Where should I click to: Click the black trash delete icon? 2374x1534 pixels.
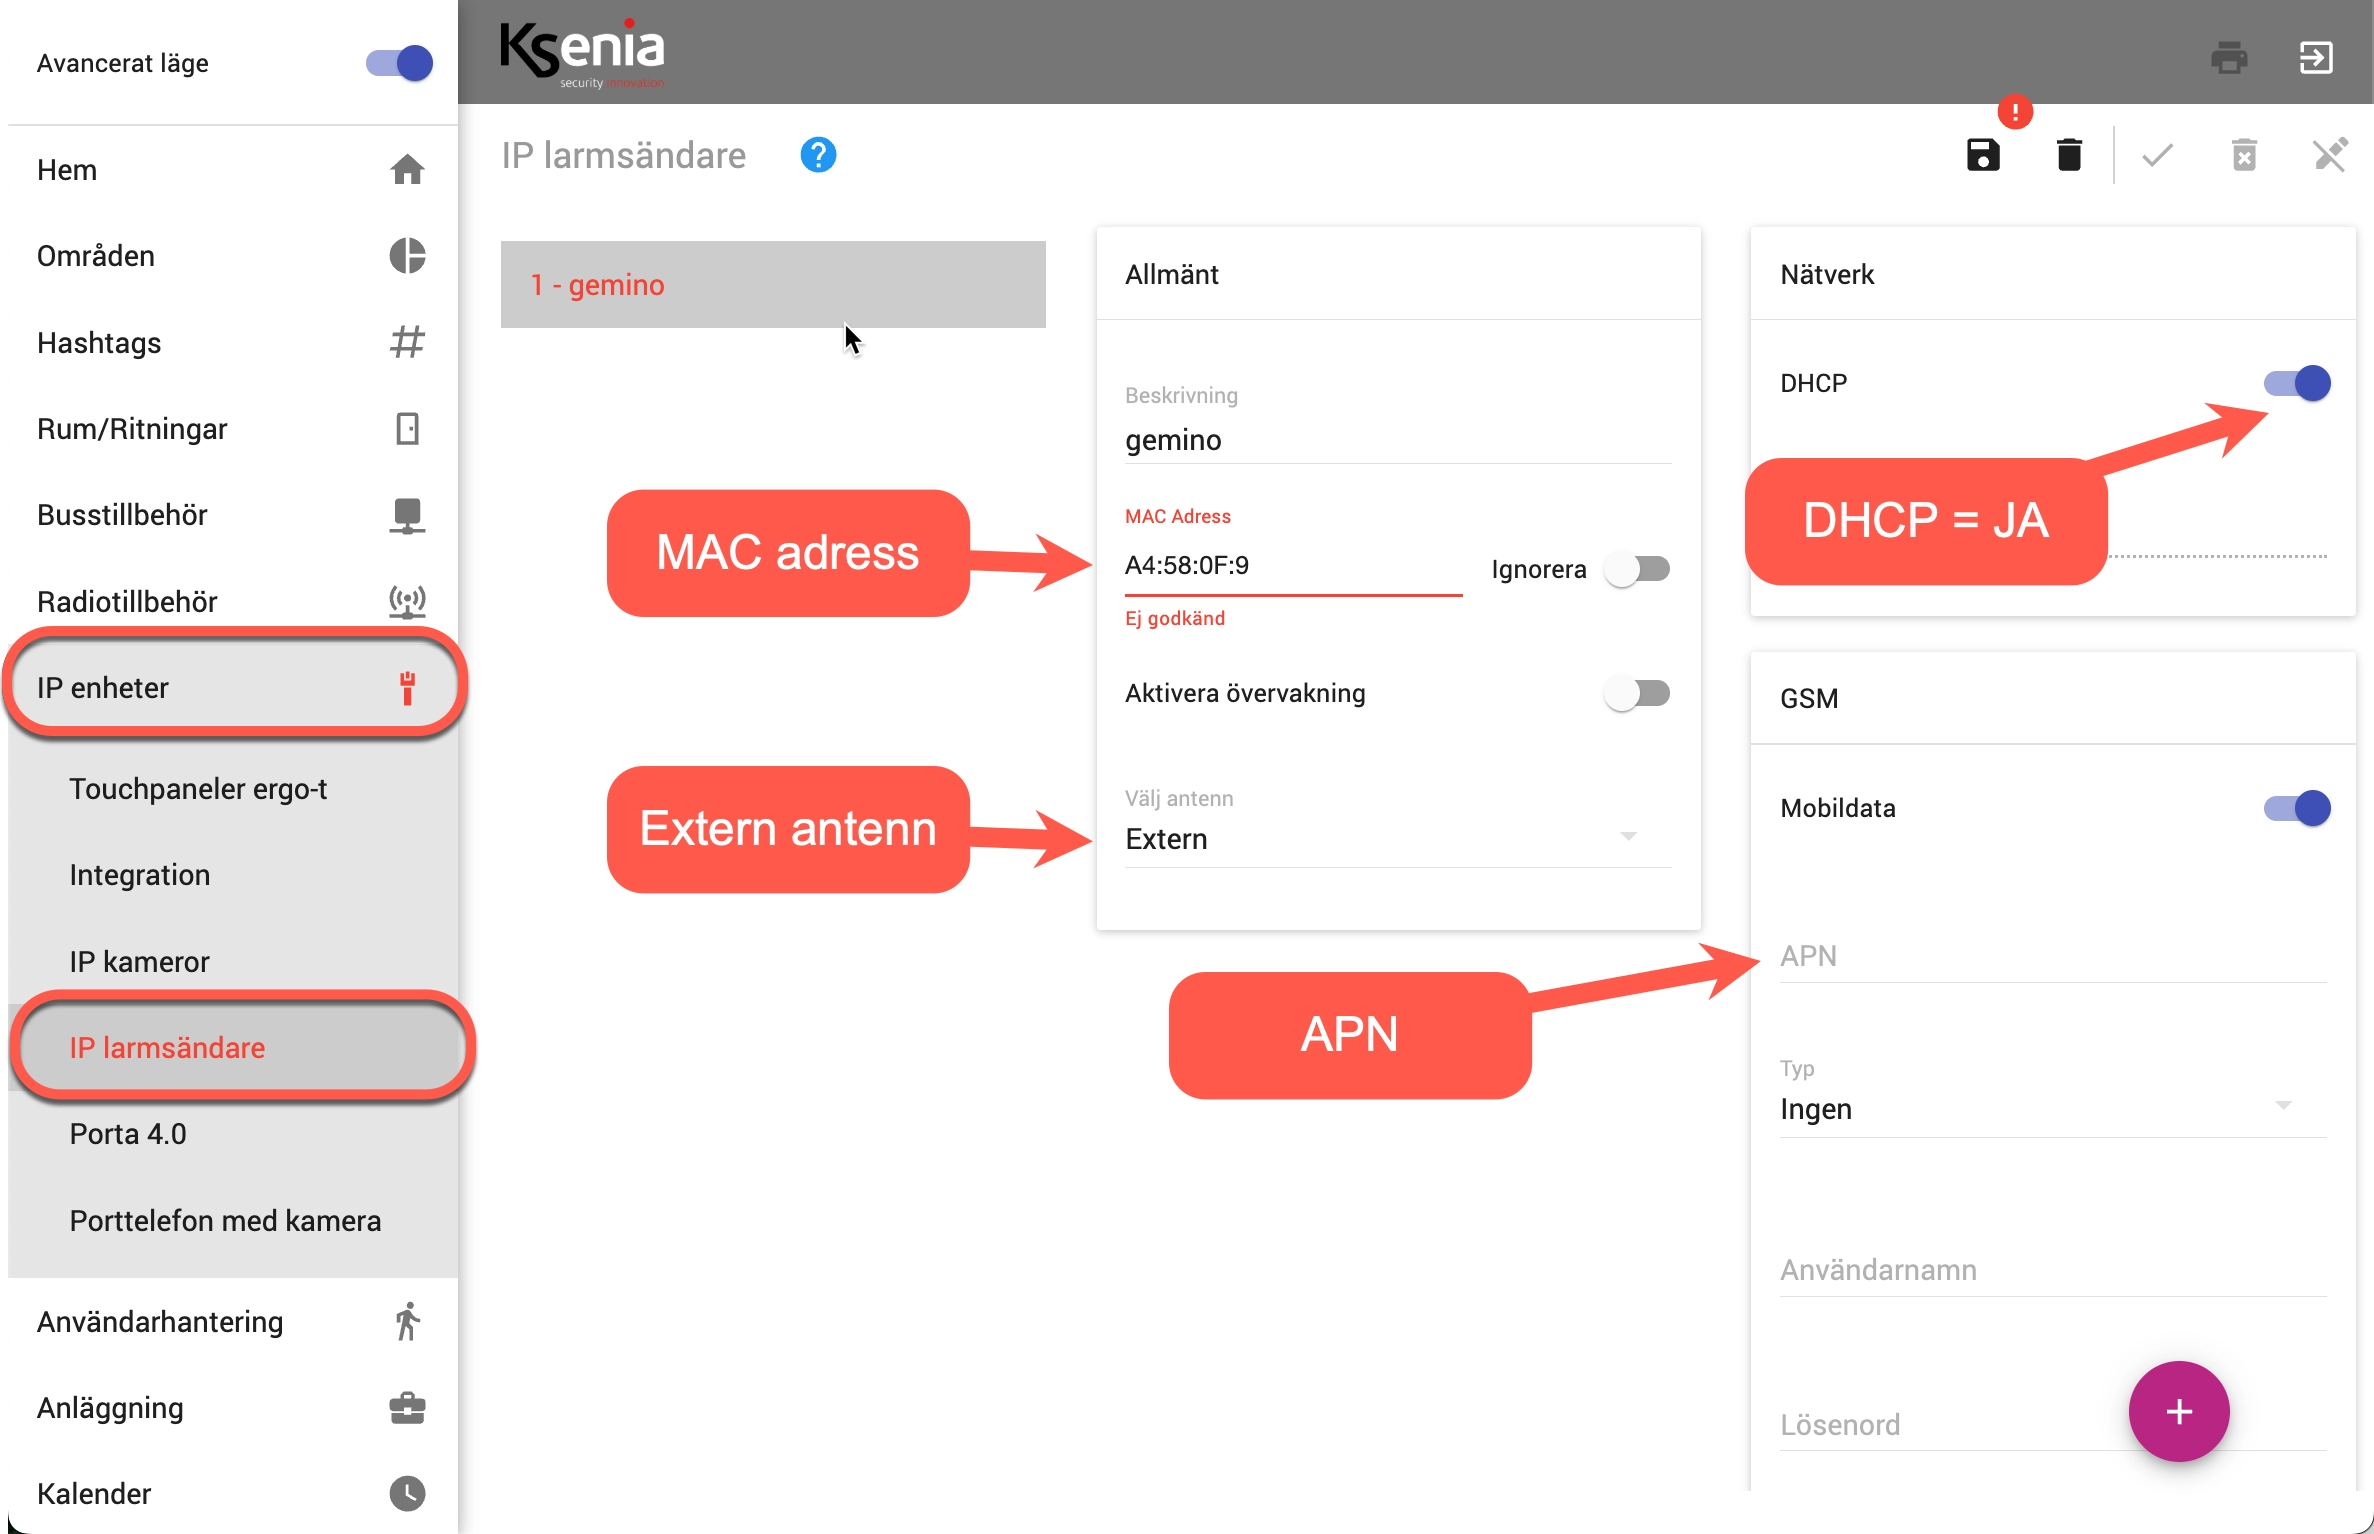pyautogui.click(x=2069, y=155)
